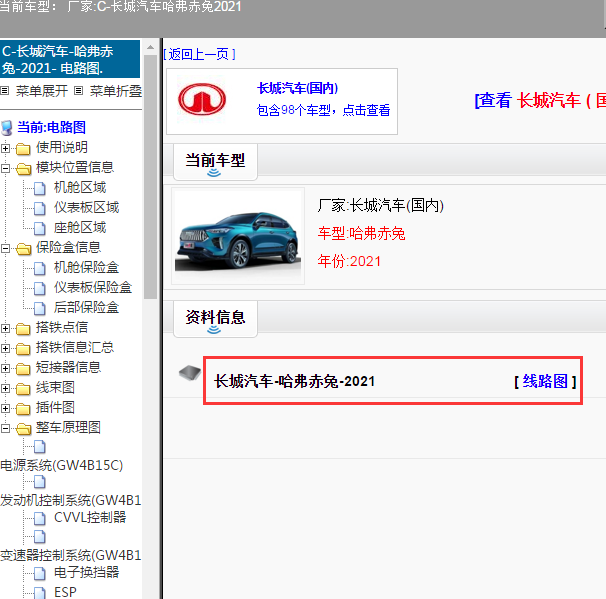Expand the 短接器信息 tree node
Image resolution: width=606 pixels, height=599 pixels.
pyautogui.click(x=5, y=369)
